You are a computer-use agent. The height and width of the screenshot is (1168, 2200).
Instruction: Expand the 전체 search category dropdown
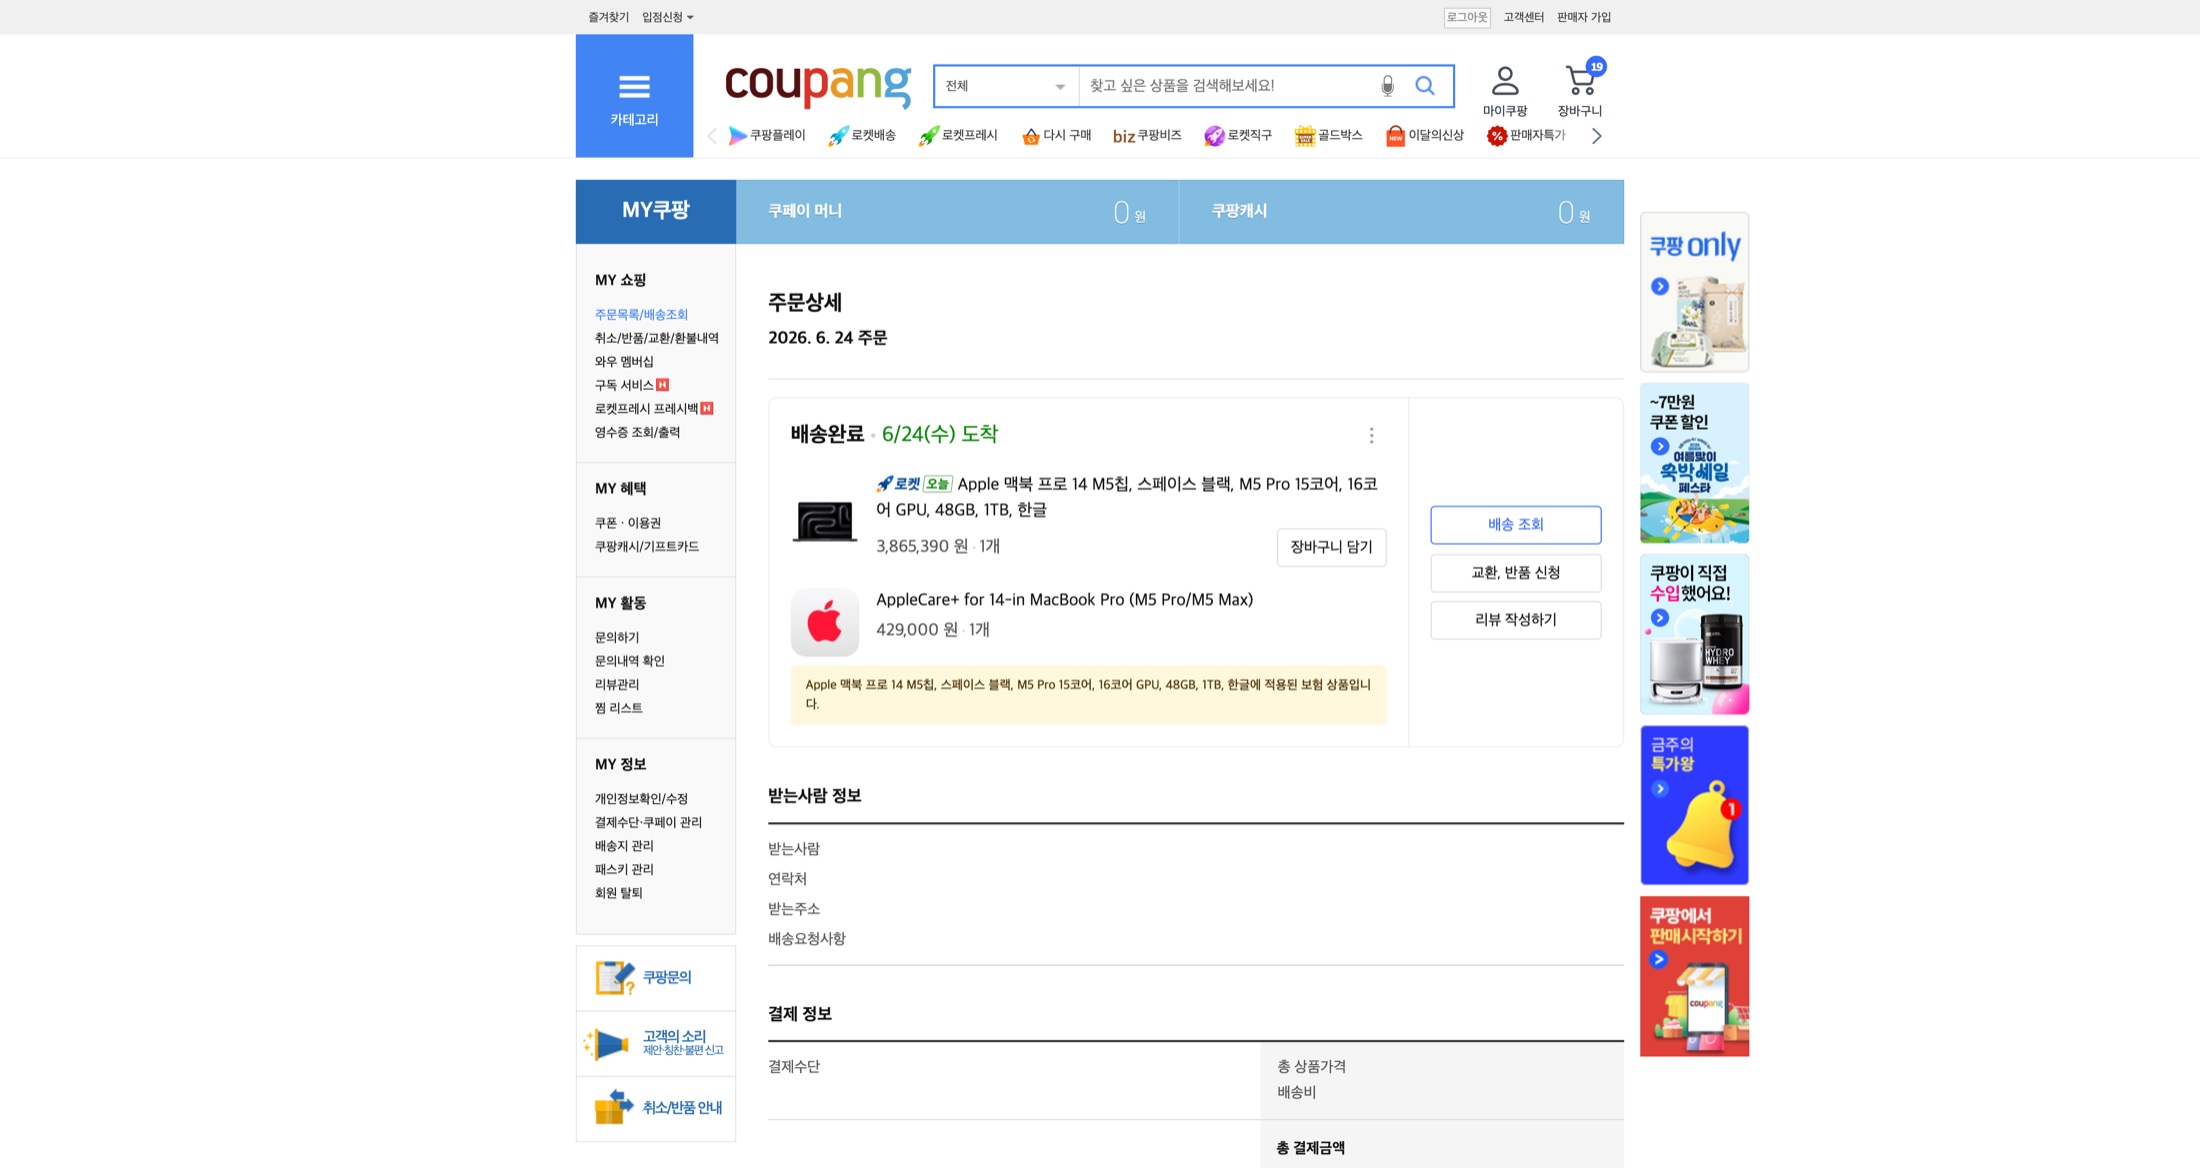click(x=1006, y=86)
